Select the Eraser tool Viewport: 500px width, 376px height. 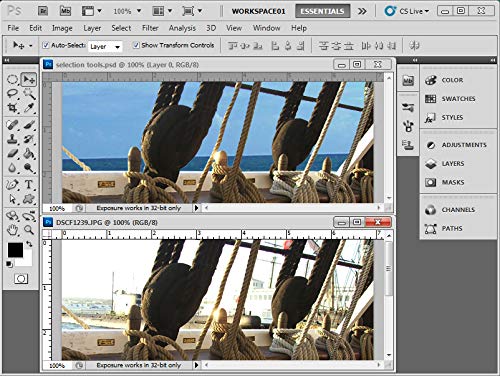(x=12, y=153)
